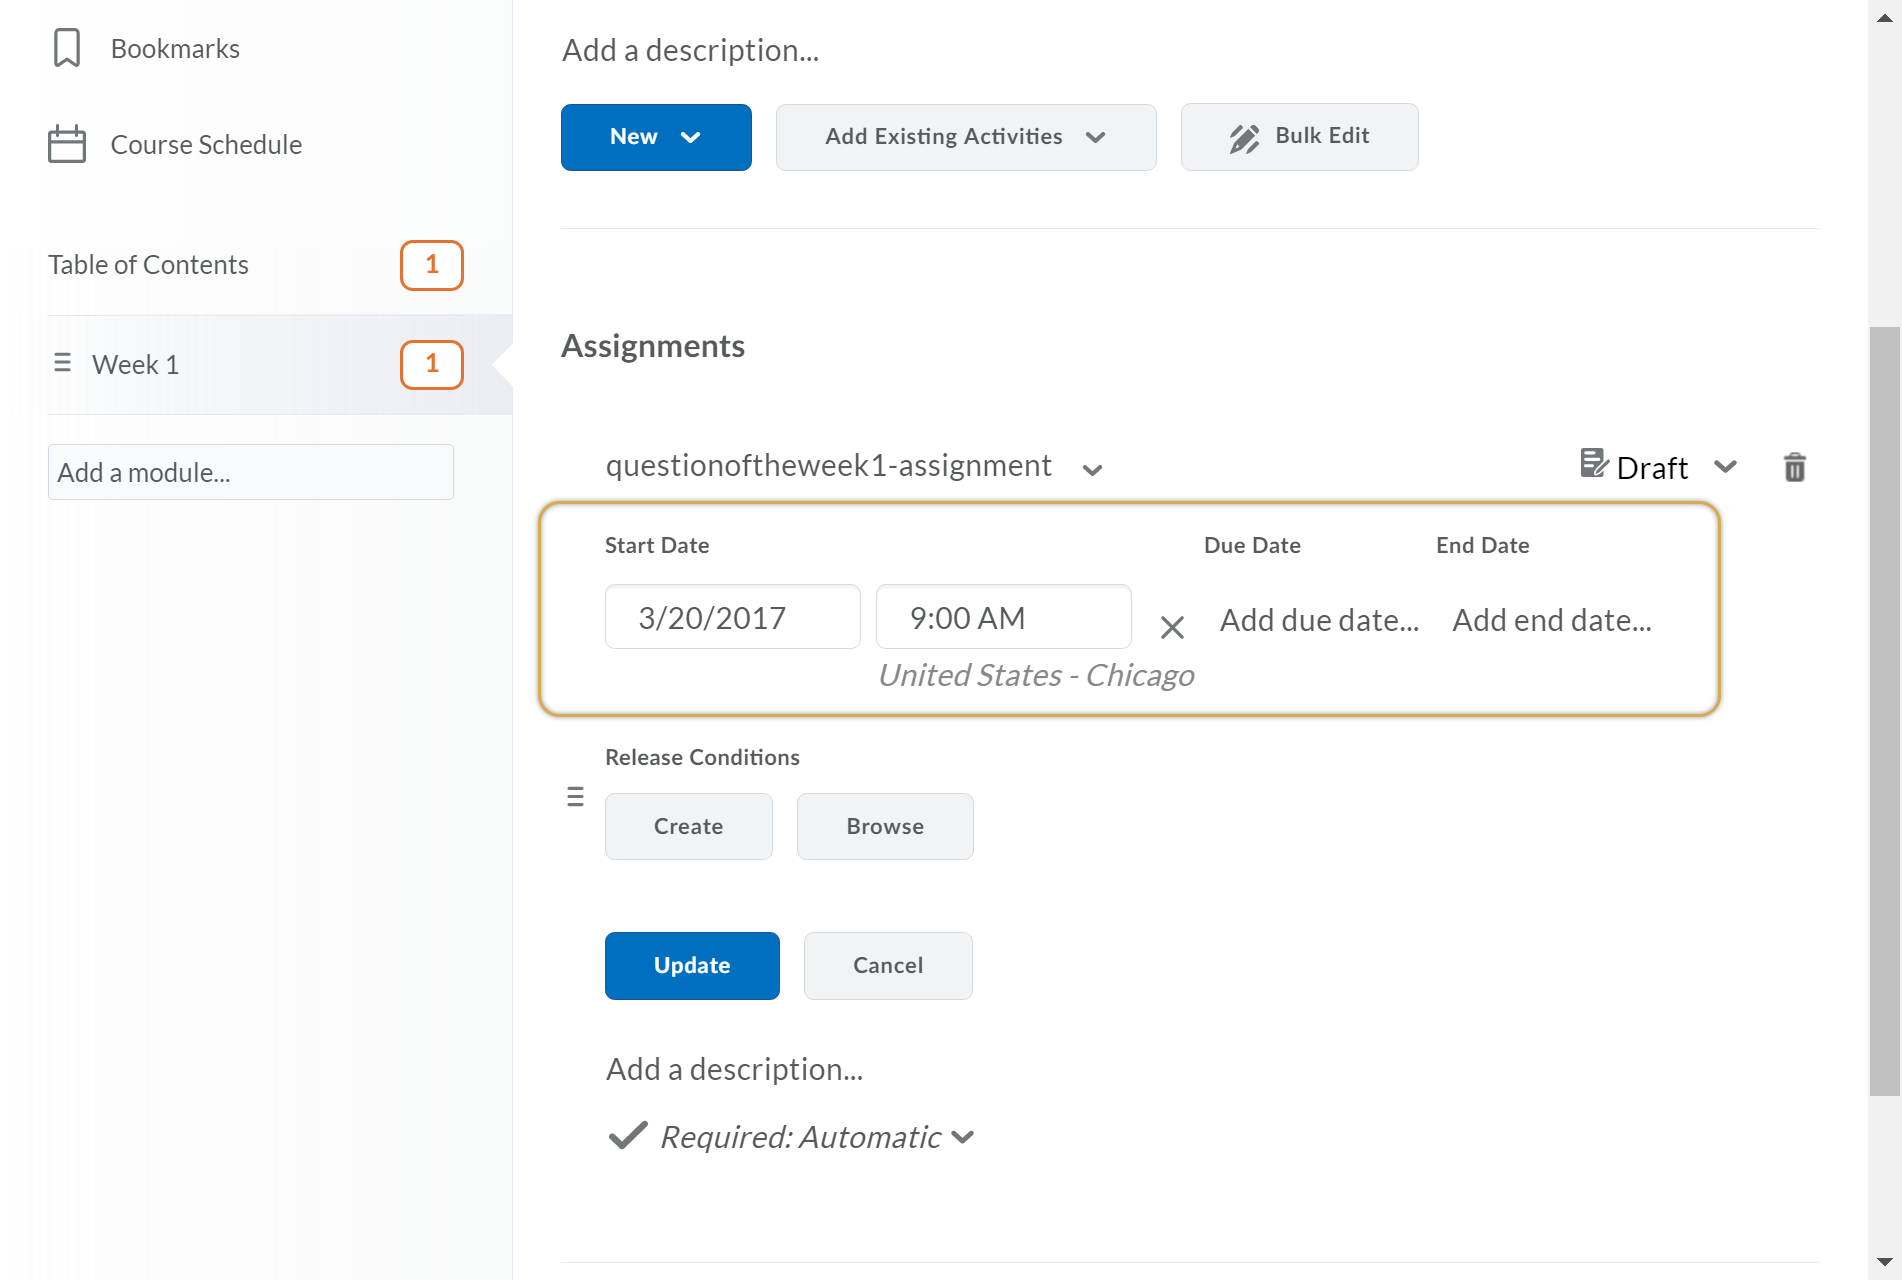The image size is (1902, 1280).
Task: Click Add due date link
Action: click(1319, 620)
